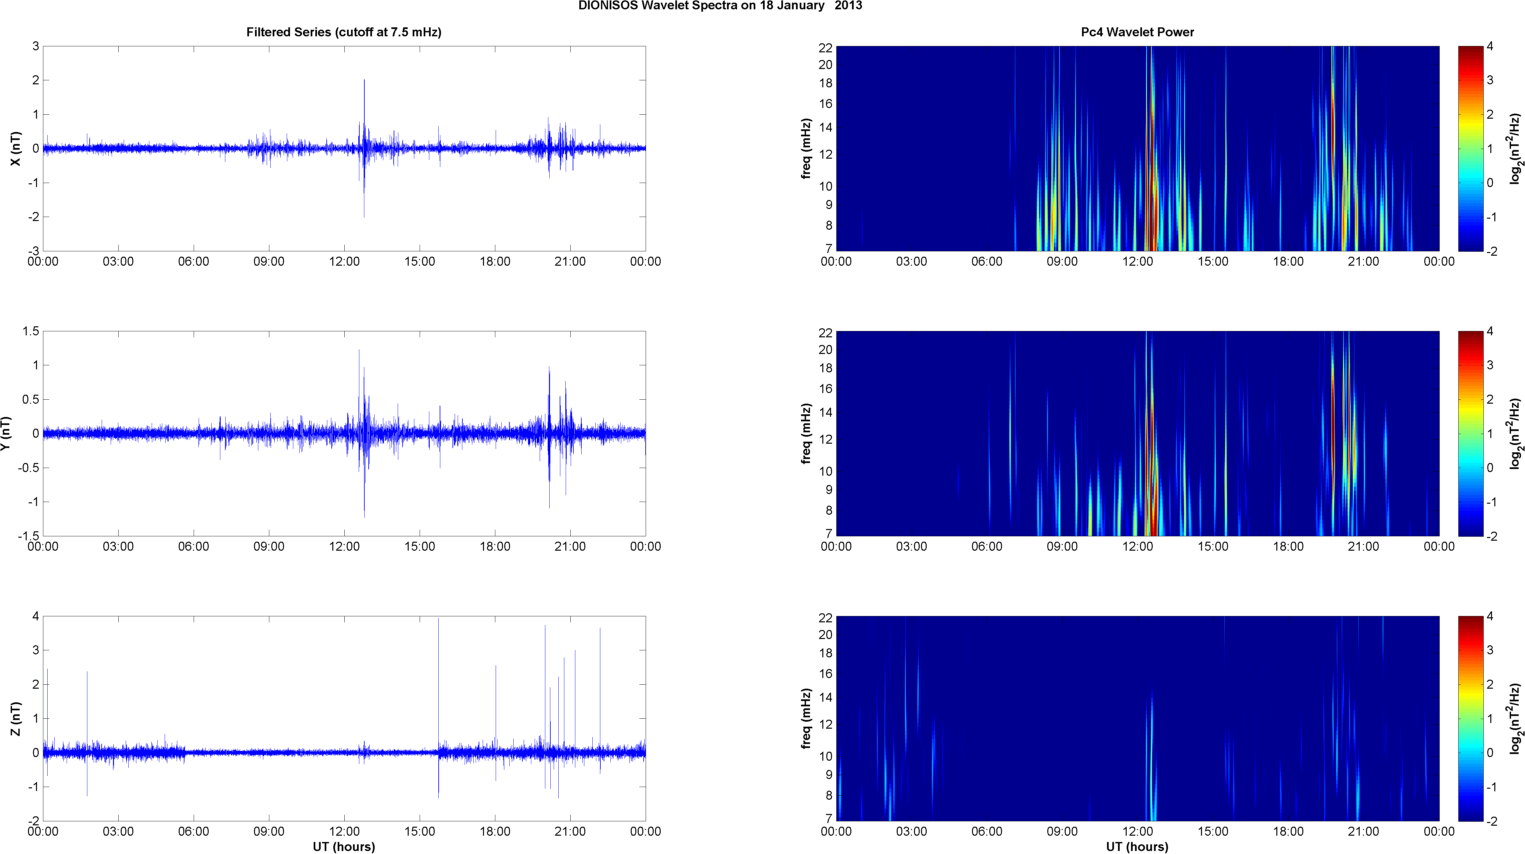This screenshot has height=854, width=1525.
Task: Click 'UT (hours)' label under bottom spectrogram
Action: click(x=1137, y=847)
